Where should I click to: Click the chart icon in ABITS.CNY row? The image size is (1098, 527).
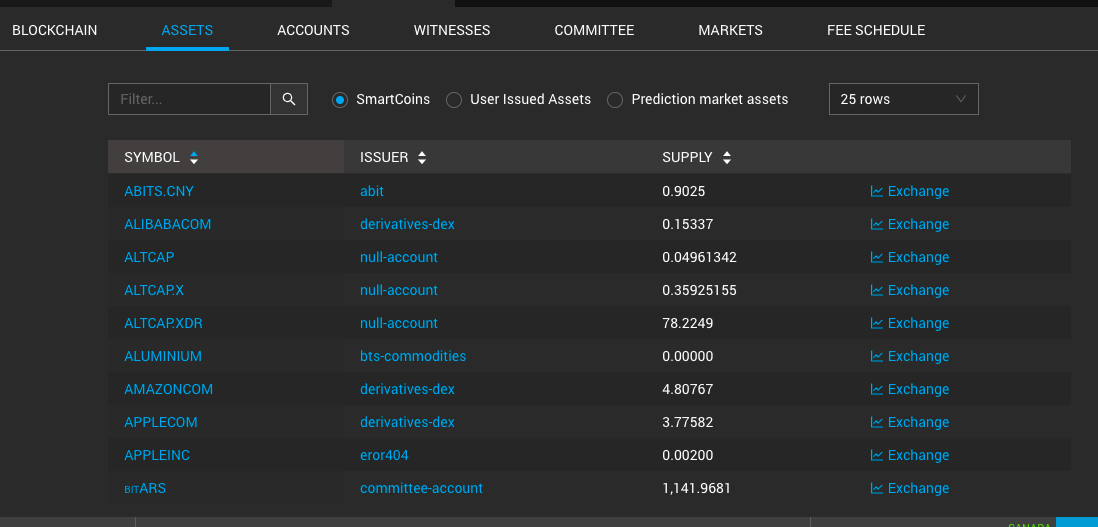[x=876, y=191]
